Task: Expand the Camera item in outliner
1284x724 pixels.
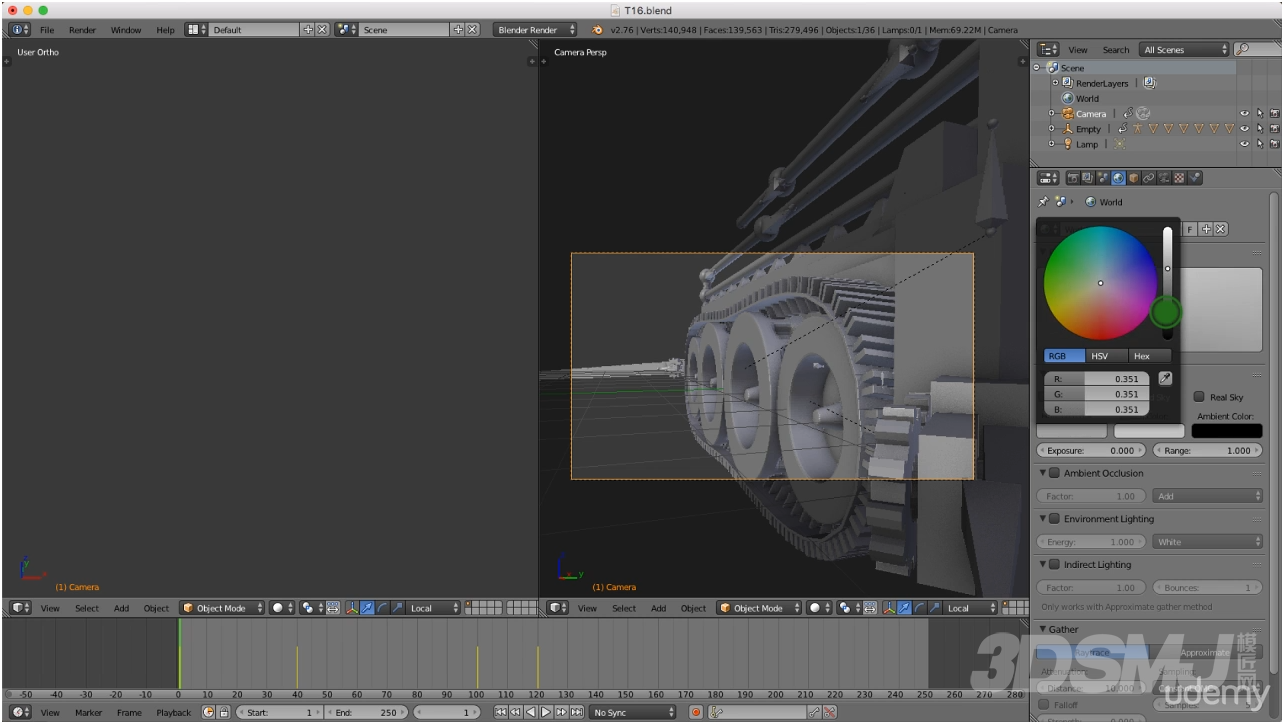Action: click(1052, 114)
